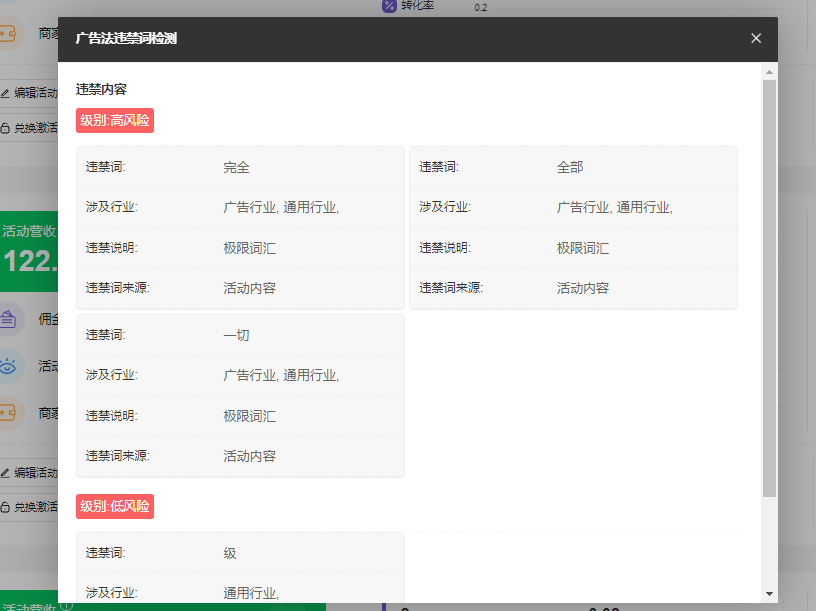Click 极限词汇 in the 一切 card
816x611 pixels.
[249, 416]
